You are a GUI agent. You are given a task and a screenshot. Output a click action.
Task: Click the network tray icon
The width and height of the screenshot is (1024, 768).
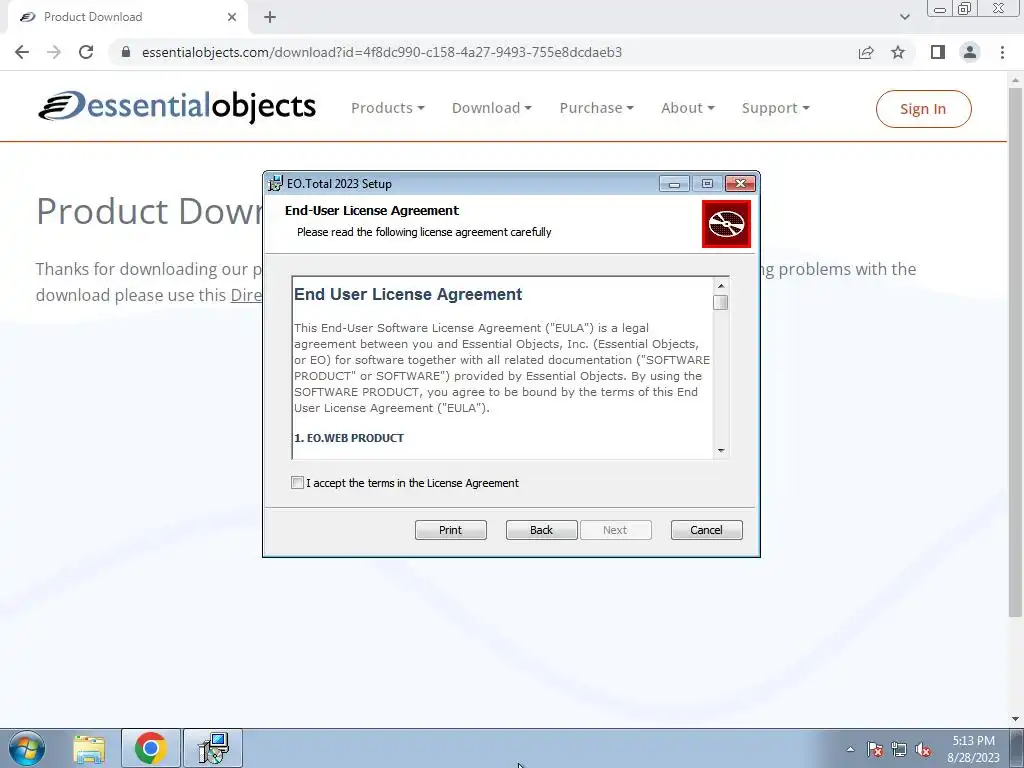(899, 749)
